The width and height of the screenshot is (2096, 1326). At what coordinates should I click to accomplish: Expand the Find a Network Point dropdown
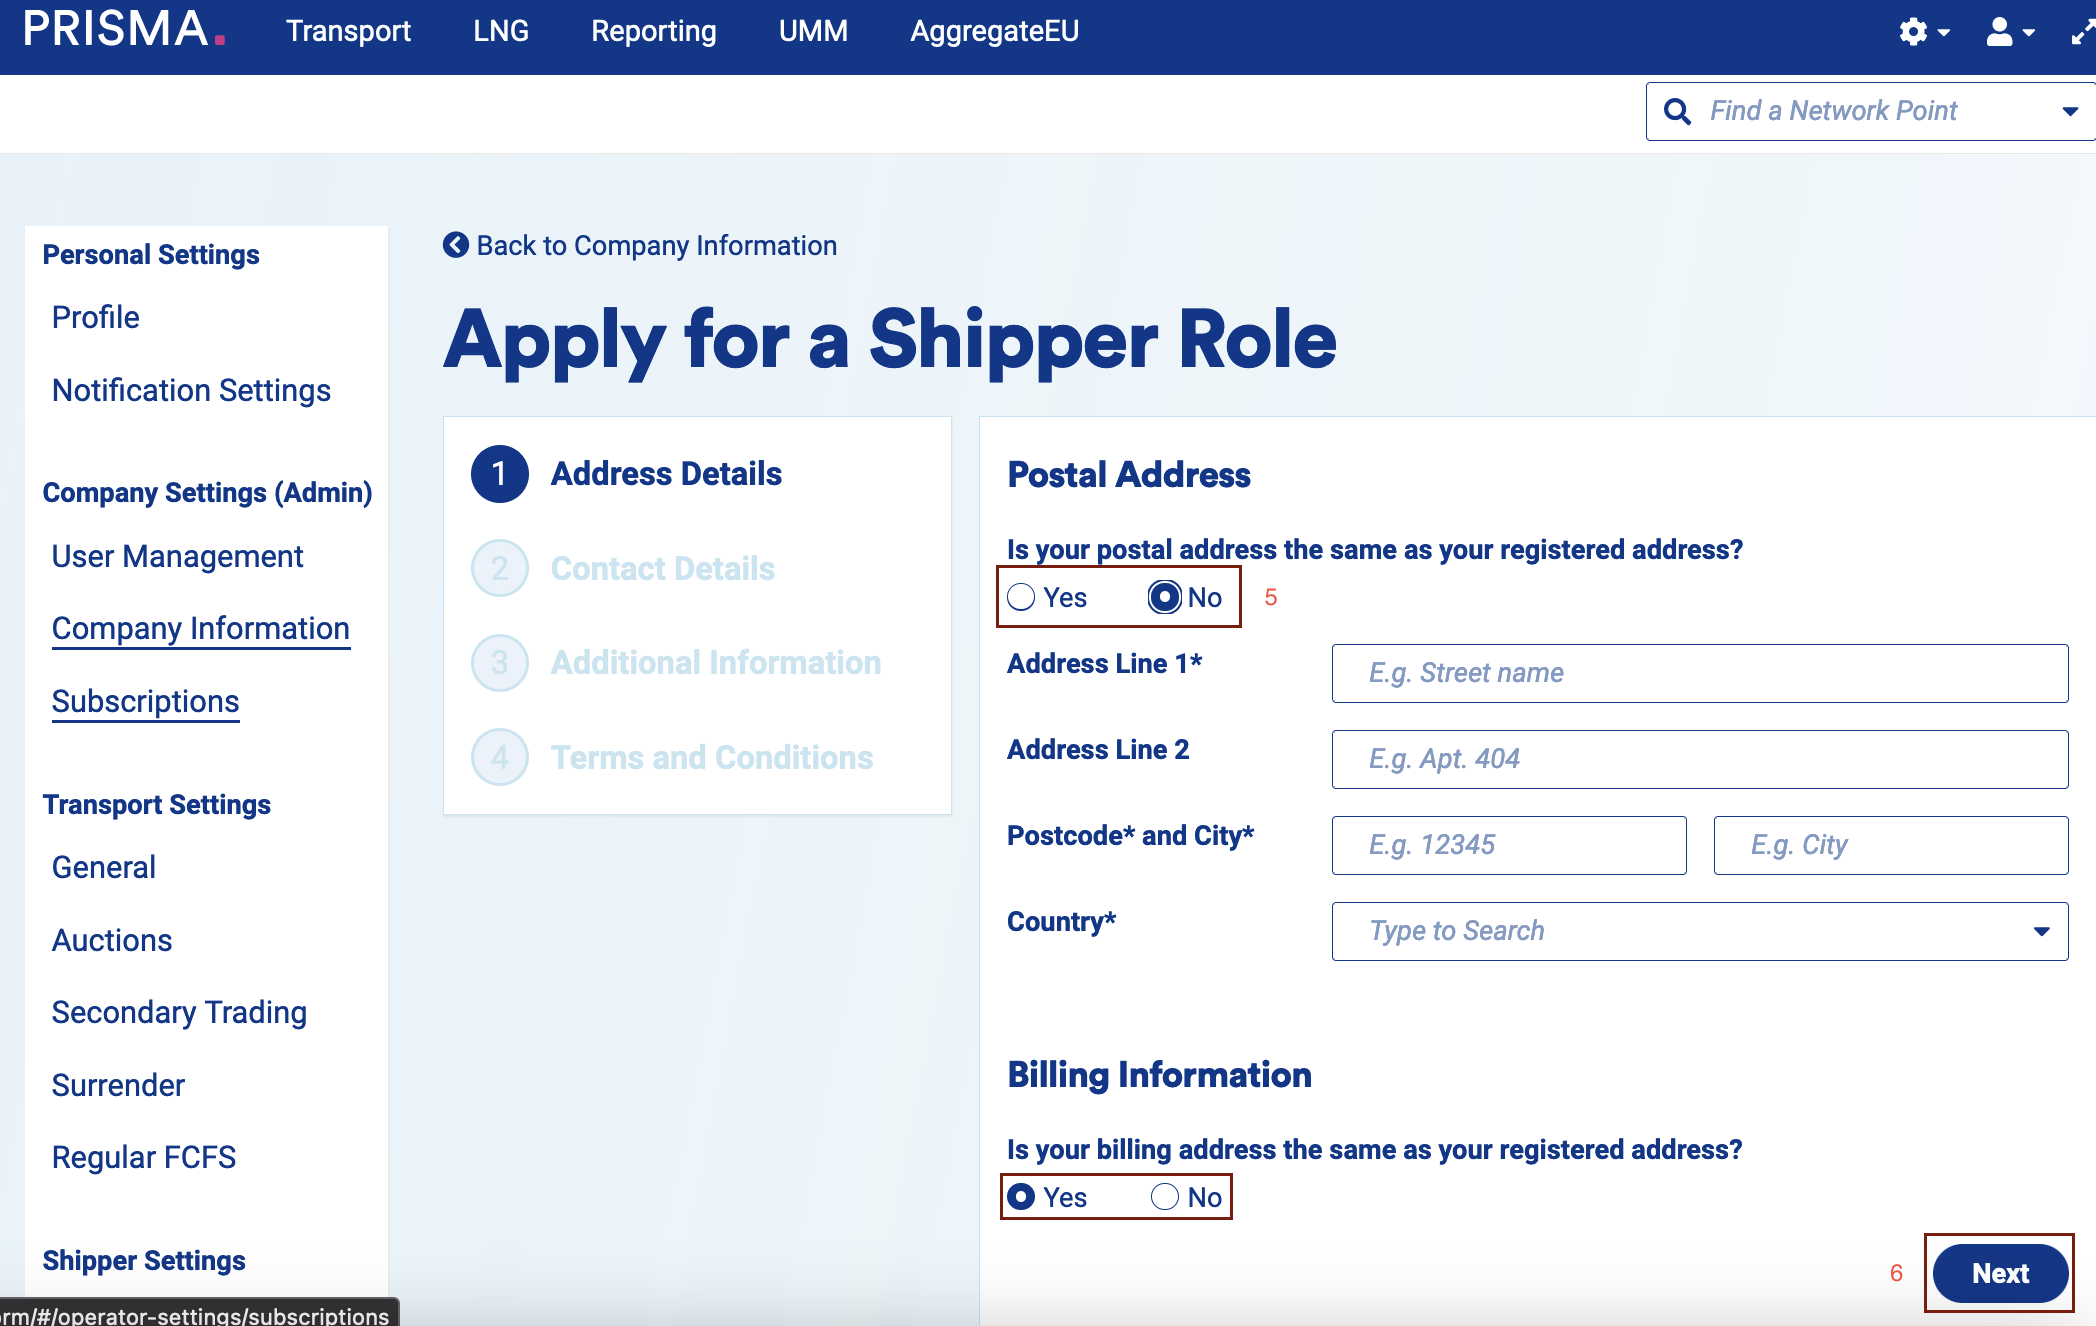pyautogui.click(x=2068, y=111)
